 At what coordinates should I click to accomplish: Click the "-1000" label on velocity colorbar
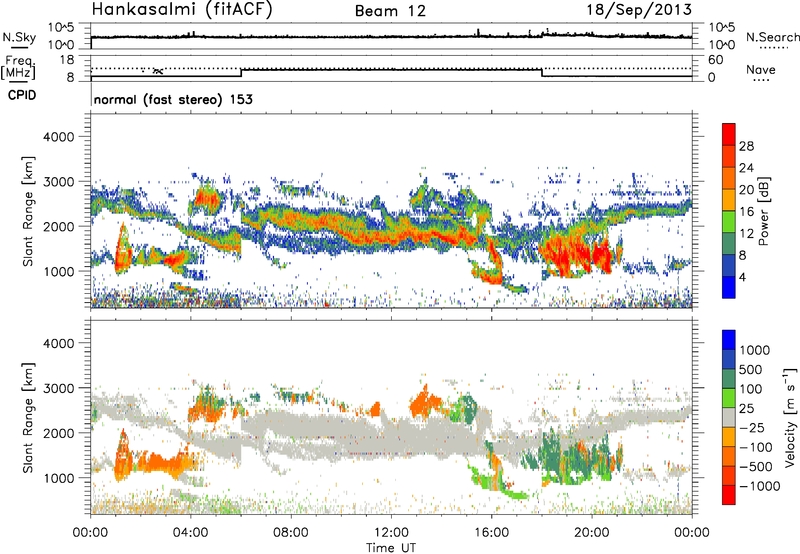pos(758,486)
